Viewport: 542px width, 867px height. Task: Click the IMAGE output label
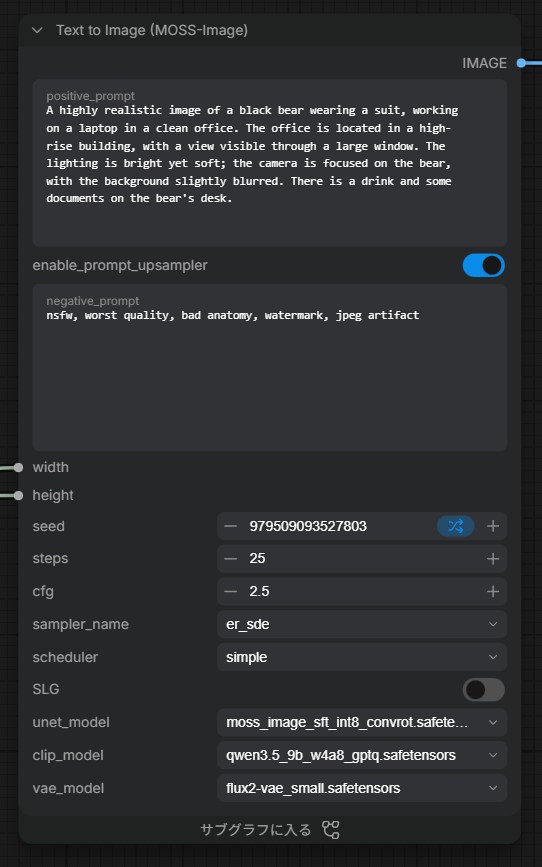(484, 63)
